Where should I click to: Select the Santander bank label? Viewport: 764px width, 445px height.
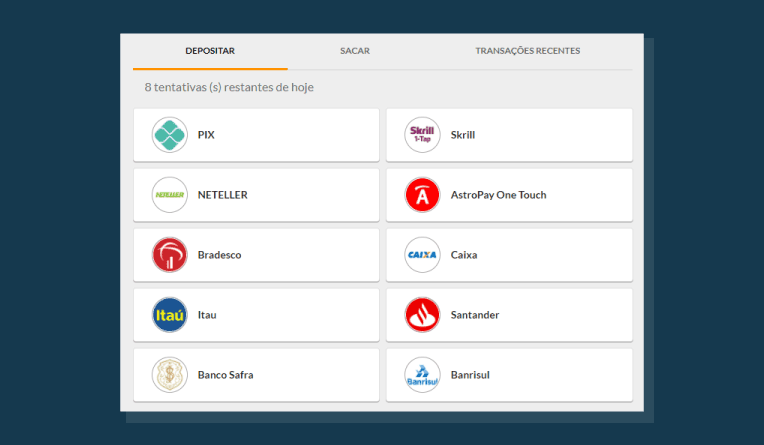click(x=475, y=315)
